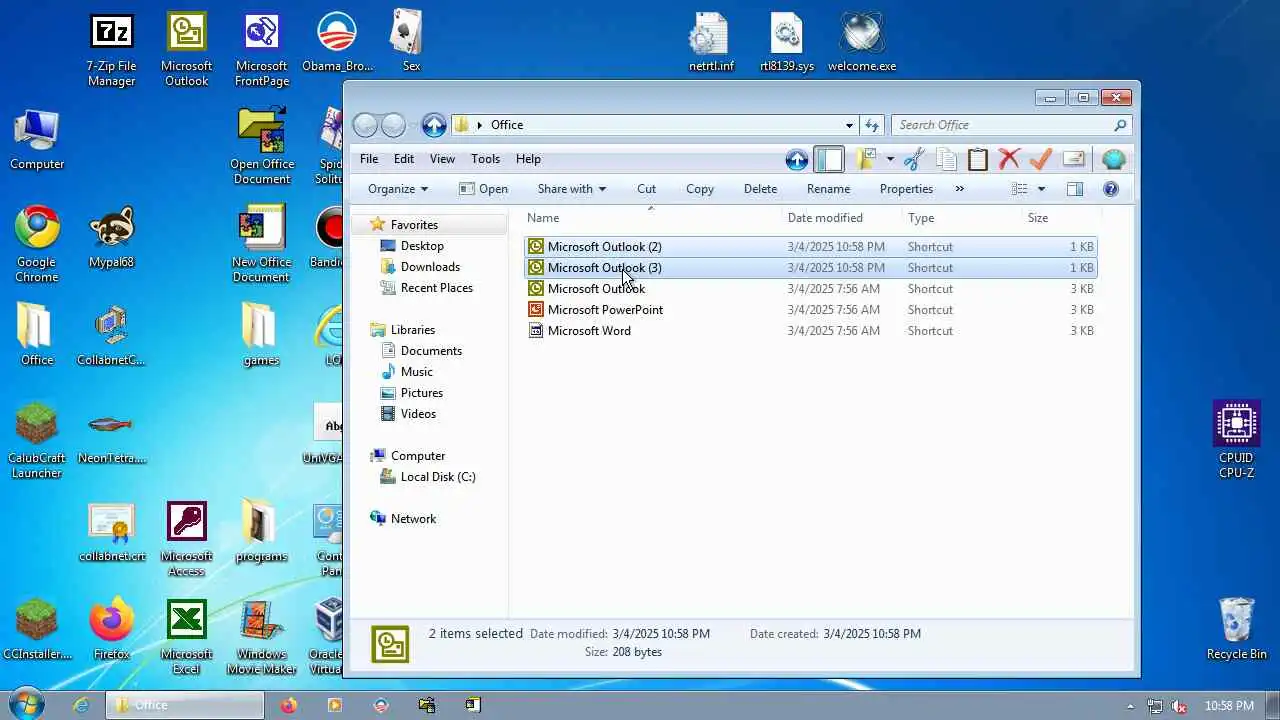Click the Rename command button
1280x720 pixels.
coord(828,189)
